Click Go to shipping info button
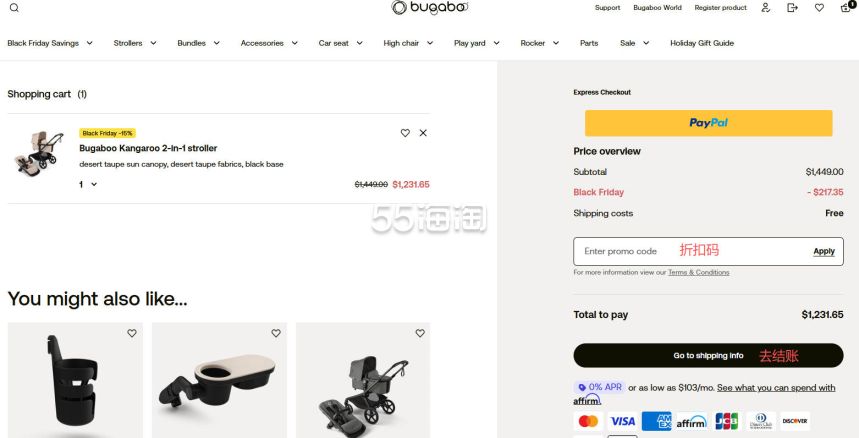The image size is (859, 438). coord(708,355)
